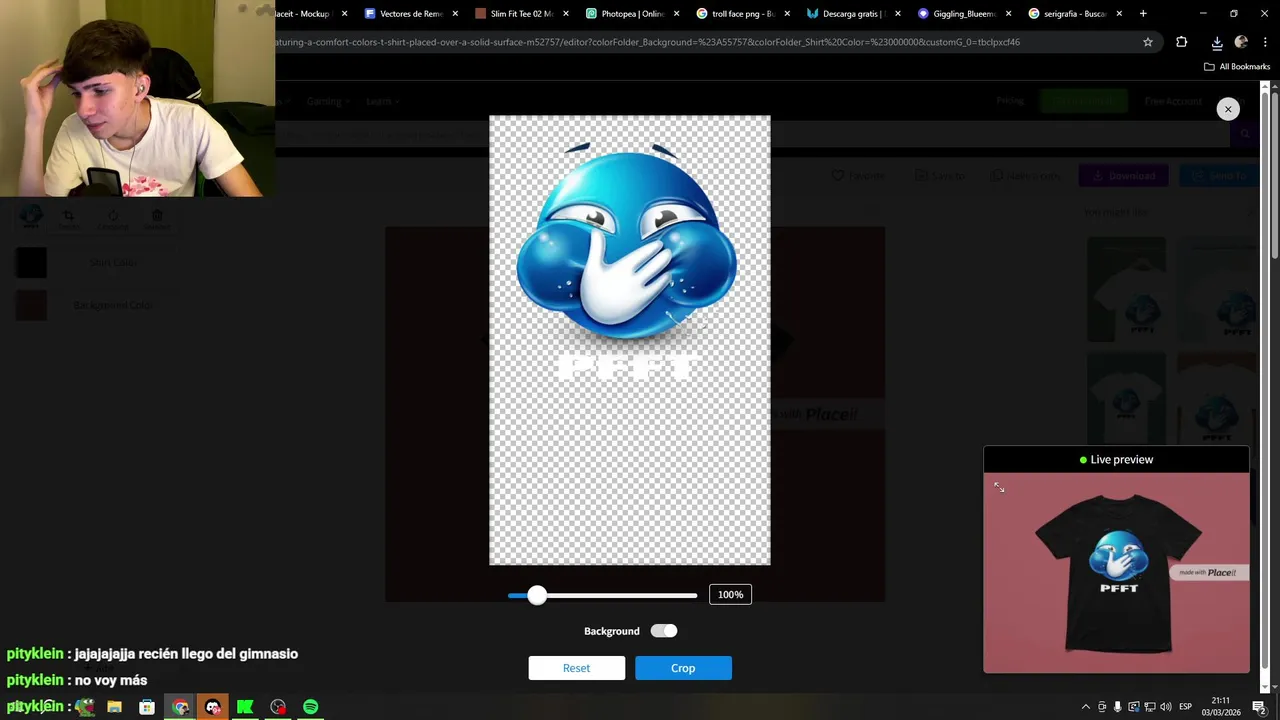Click the browser address bar URL

point(647,42)
